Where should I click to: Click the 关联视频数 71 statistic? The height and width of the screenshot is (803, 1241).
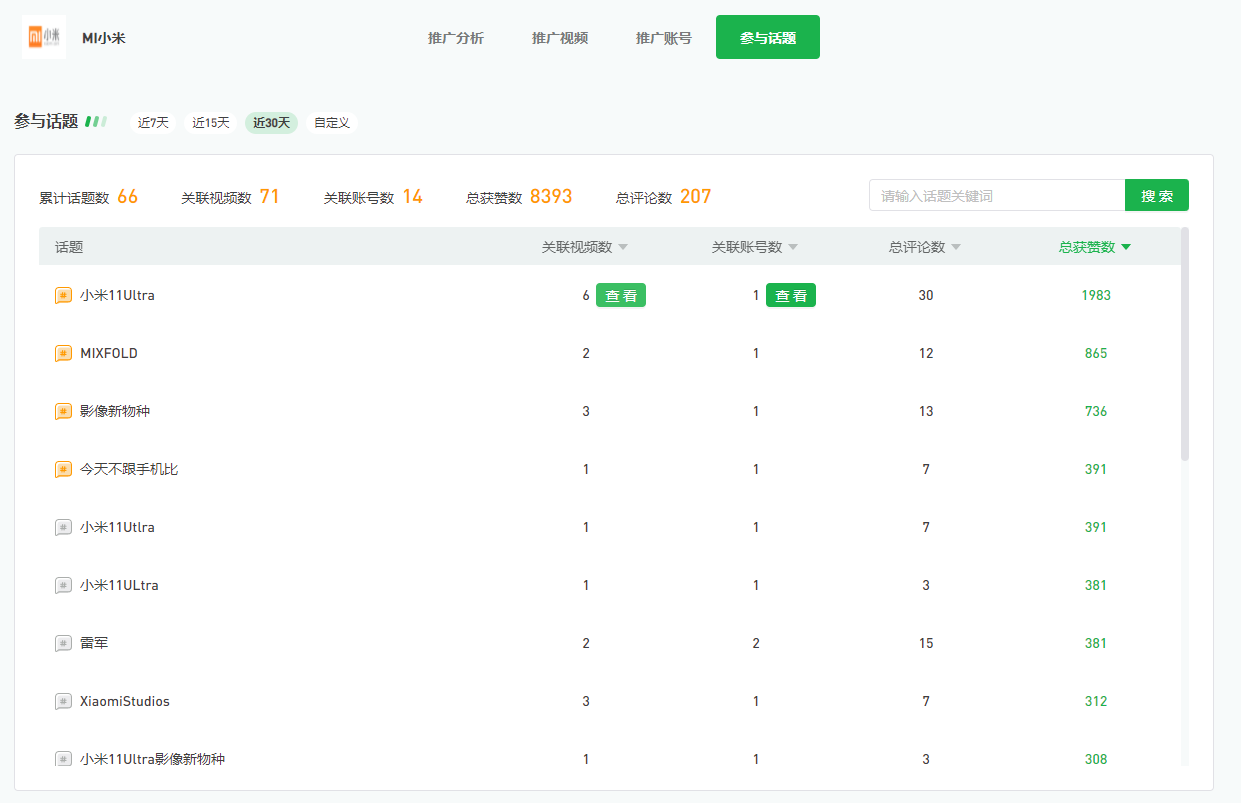[x=230, y=197]
